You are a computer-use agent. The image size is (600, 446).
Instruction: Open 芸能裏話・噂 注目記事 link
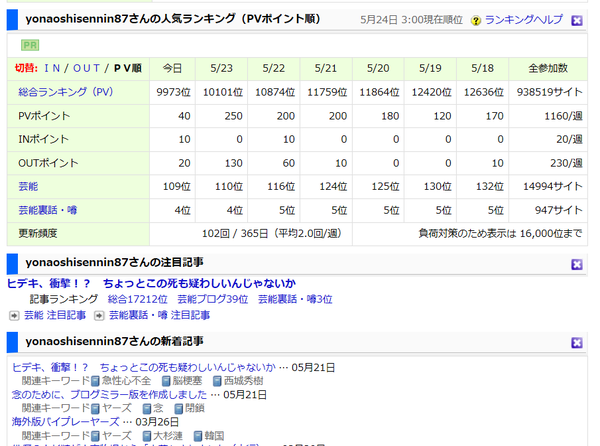[x=160, y=315]
